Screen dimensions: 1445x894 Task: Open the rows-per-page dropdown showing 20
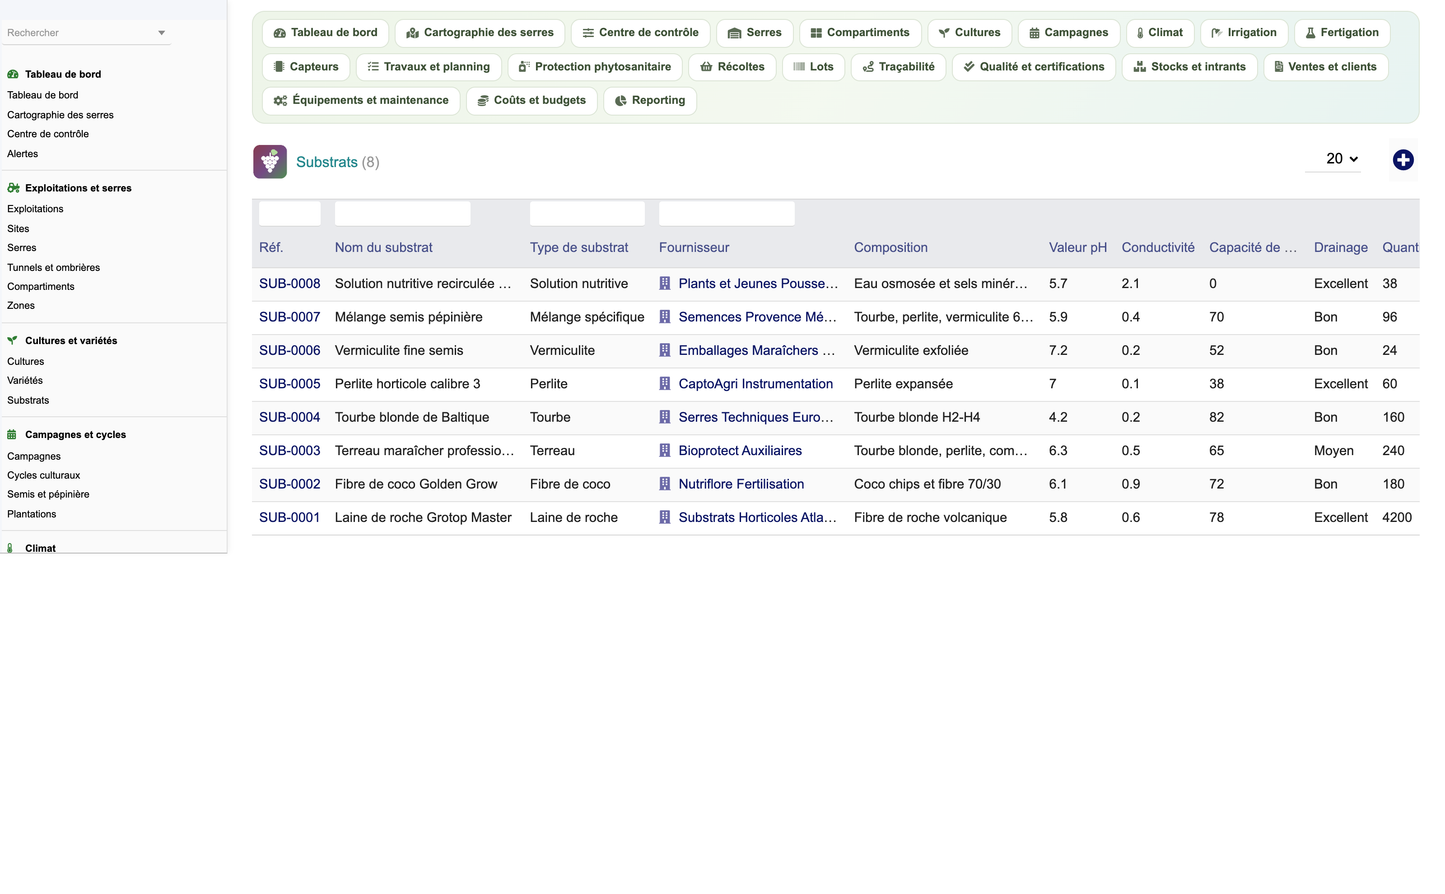coord(1333,159)
